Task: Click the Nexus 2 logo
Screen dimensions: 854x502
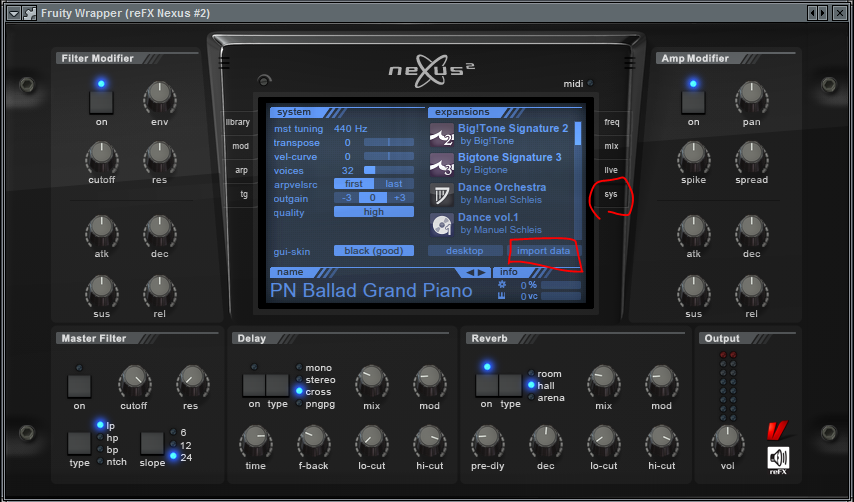Action: 431,71
